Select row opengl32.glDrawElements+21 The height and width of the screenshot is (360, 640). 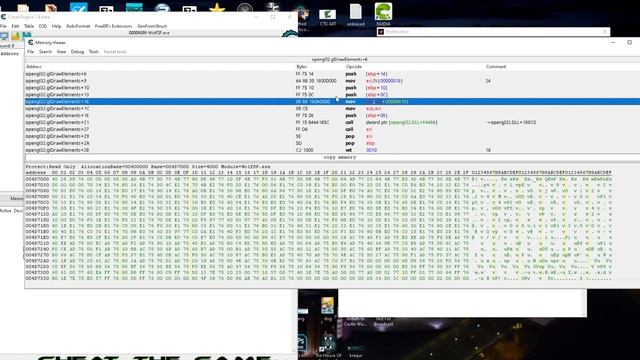[332, 122]
